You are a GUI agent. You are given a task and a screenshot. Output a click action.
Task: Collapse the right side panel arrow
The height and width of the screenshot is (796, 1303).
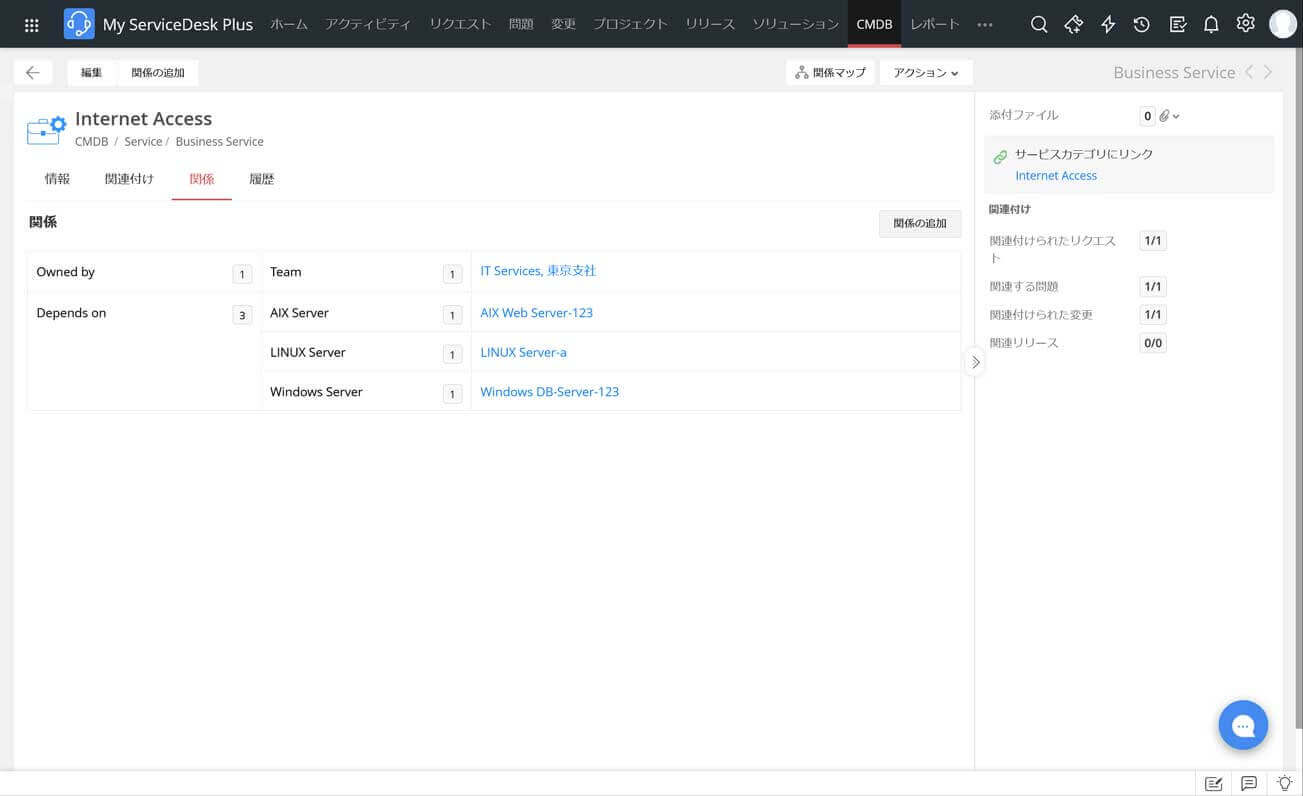pos(975,362)
